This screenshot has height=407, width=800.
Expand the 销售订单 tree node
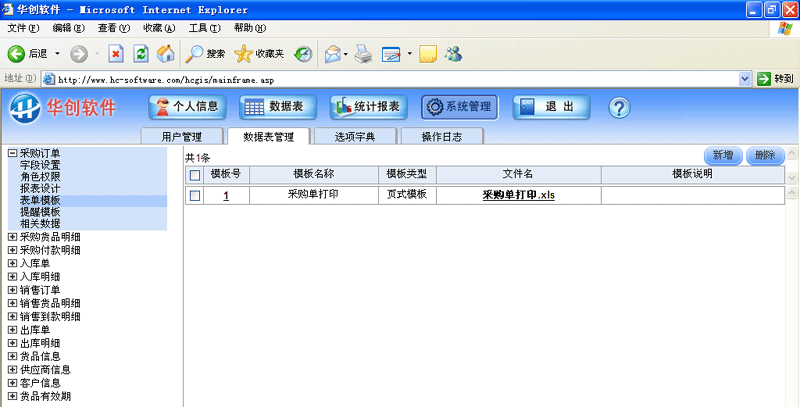(12, 291)
